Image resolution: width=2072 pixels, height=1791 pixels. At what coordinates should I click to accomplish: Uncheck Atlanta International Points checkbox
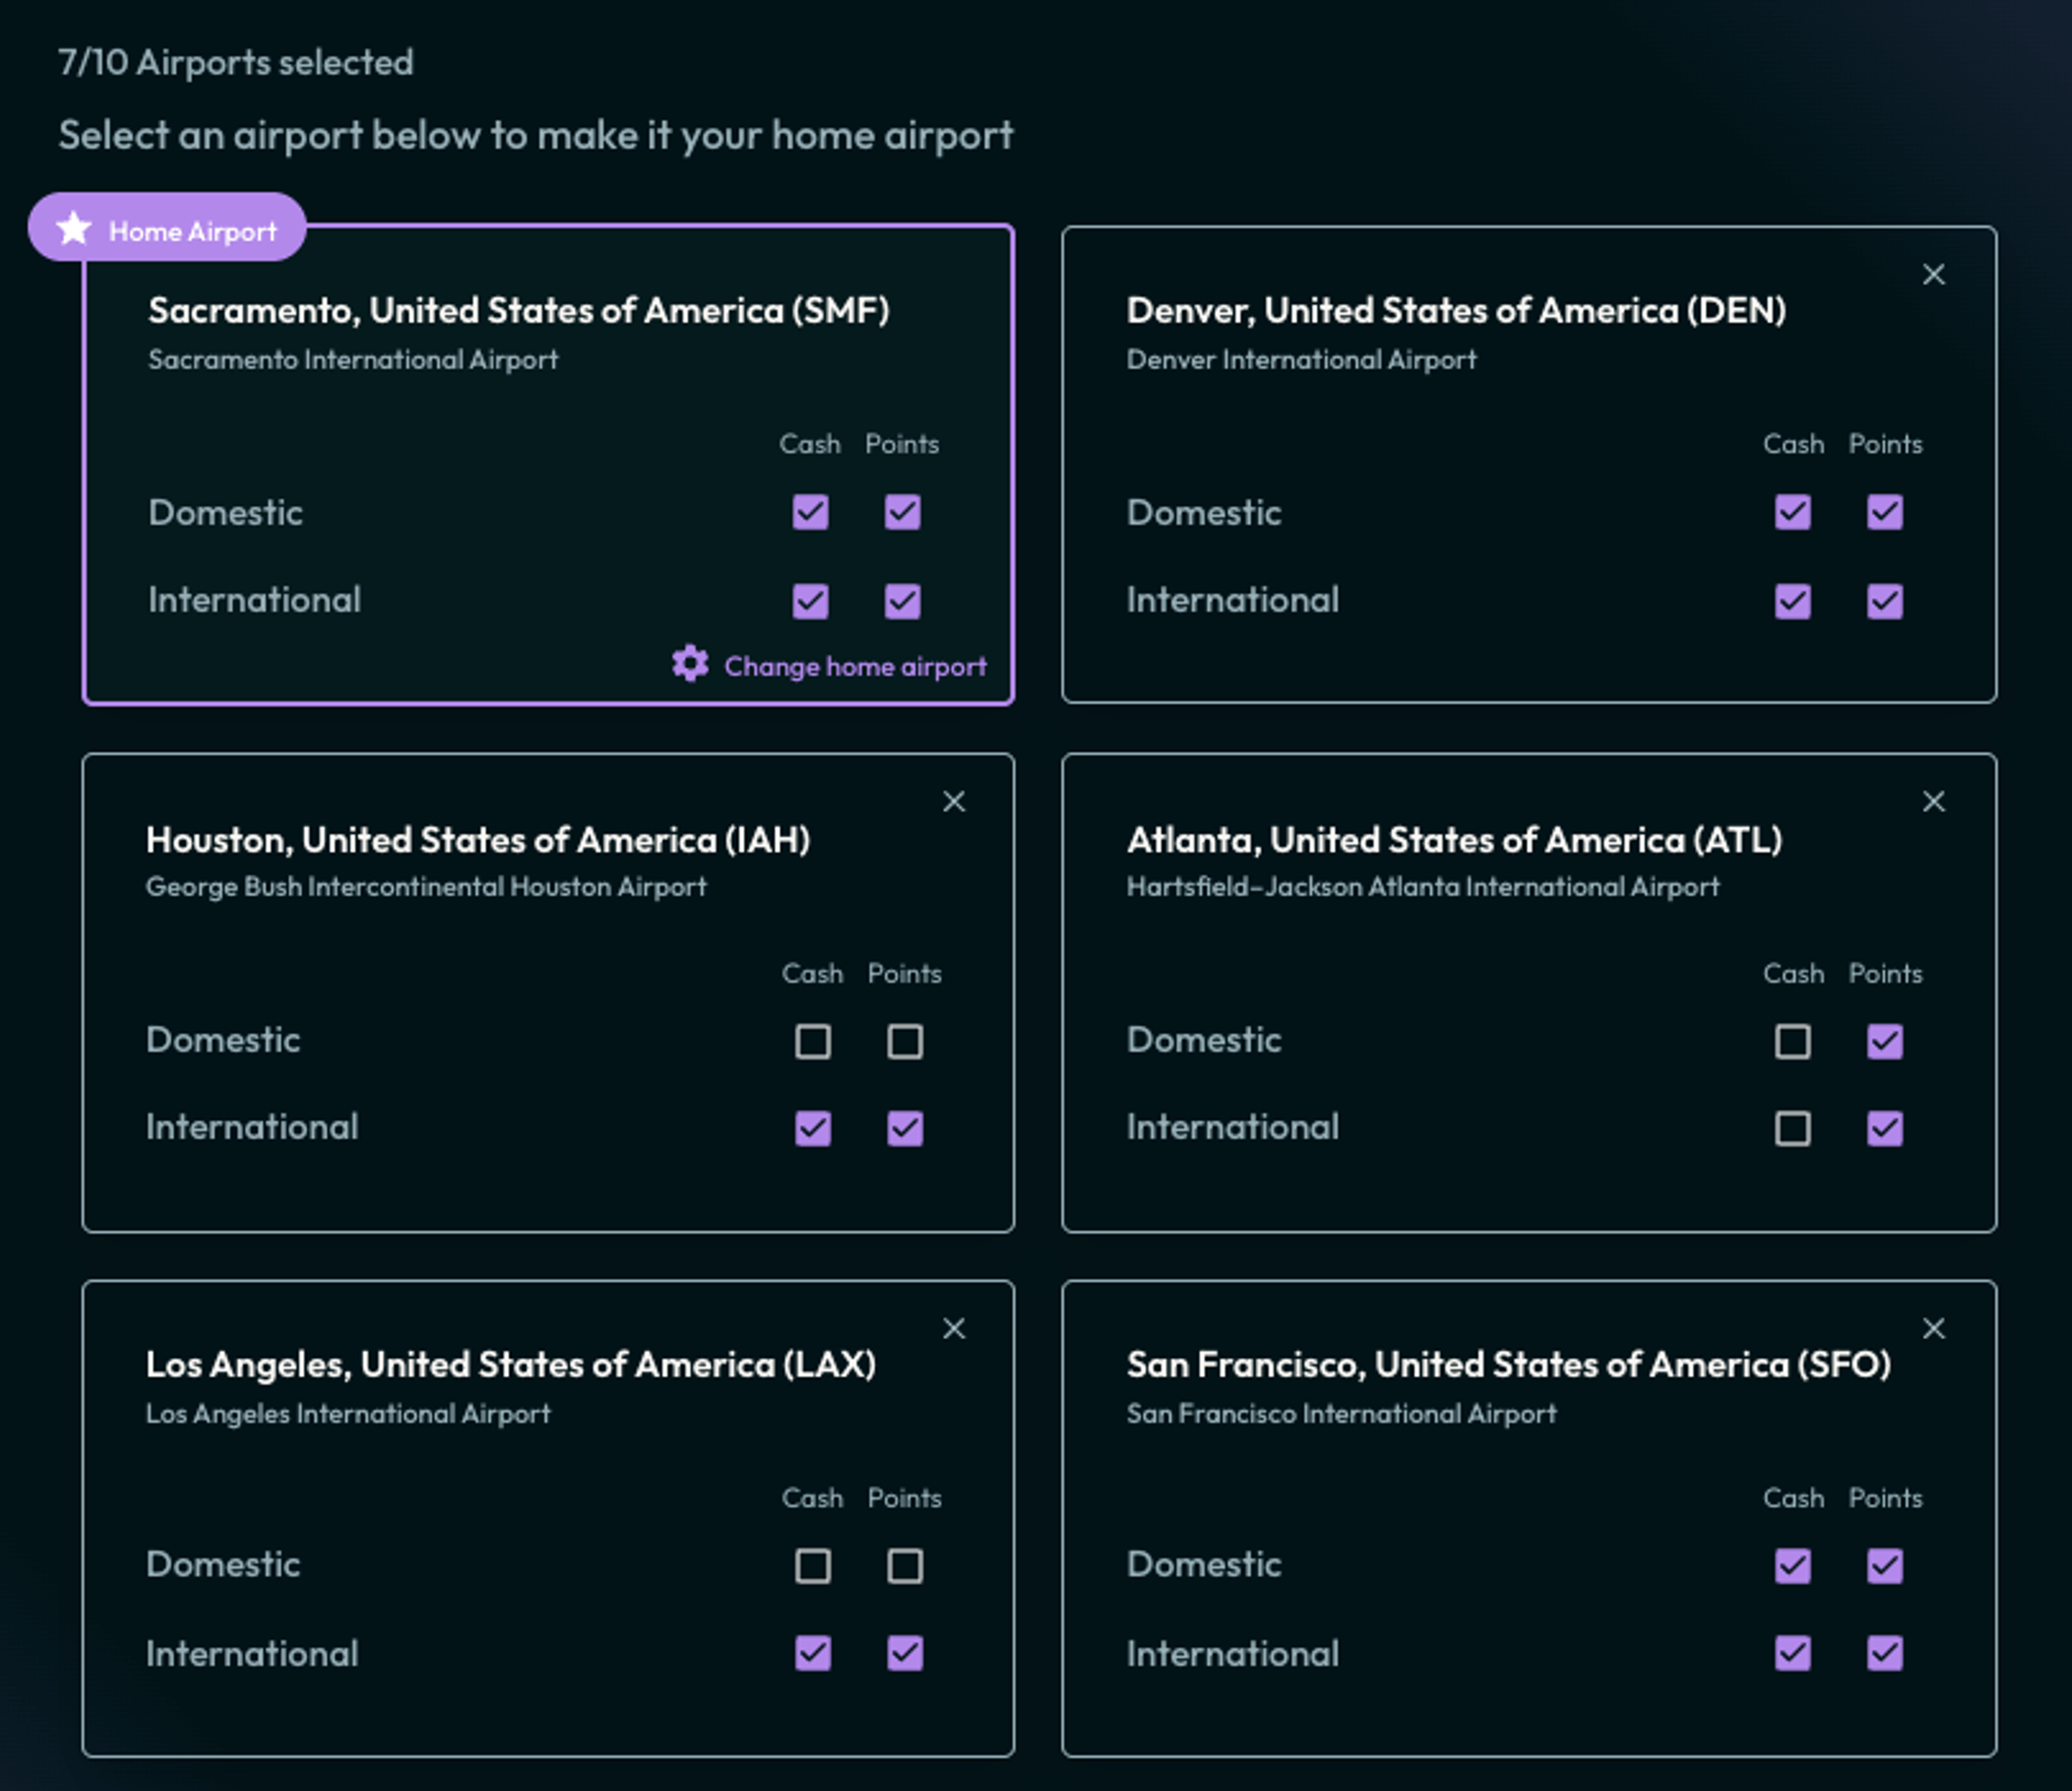(x=1884, y=1128)
